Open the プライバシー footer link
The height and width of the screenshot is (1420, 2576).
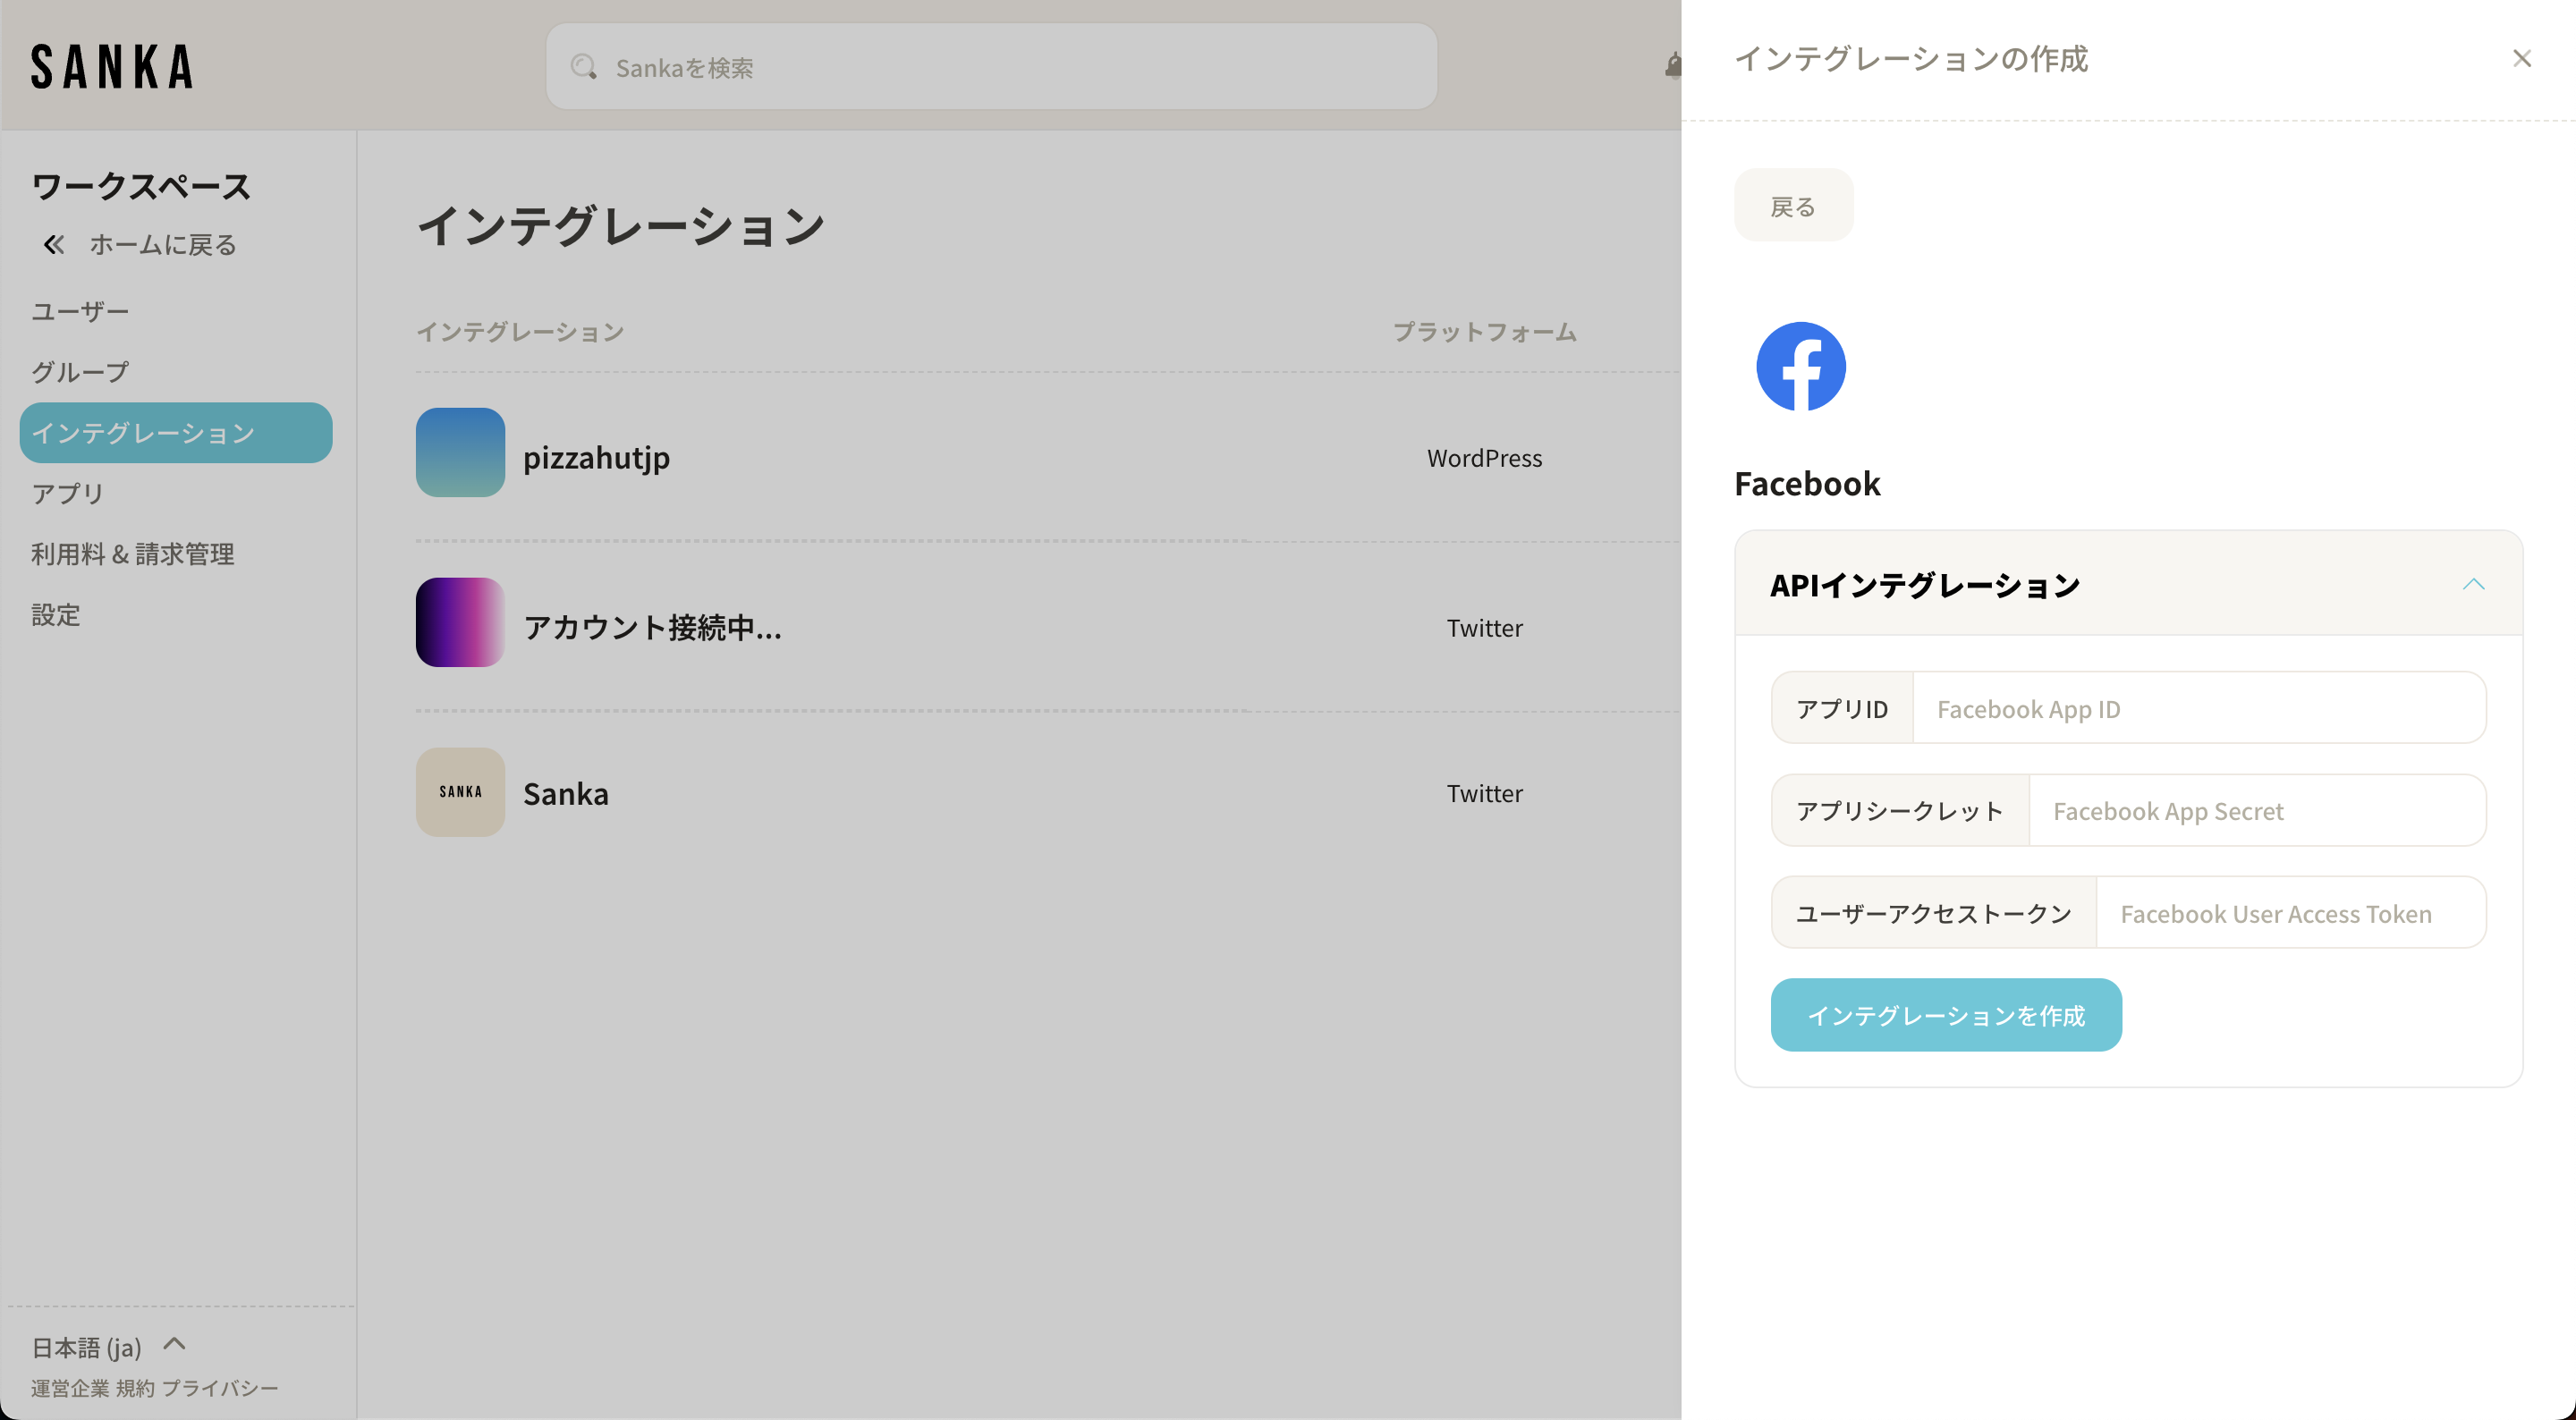pos(220,1388)
